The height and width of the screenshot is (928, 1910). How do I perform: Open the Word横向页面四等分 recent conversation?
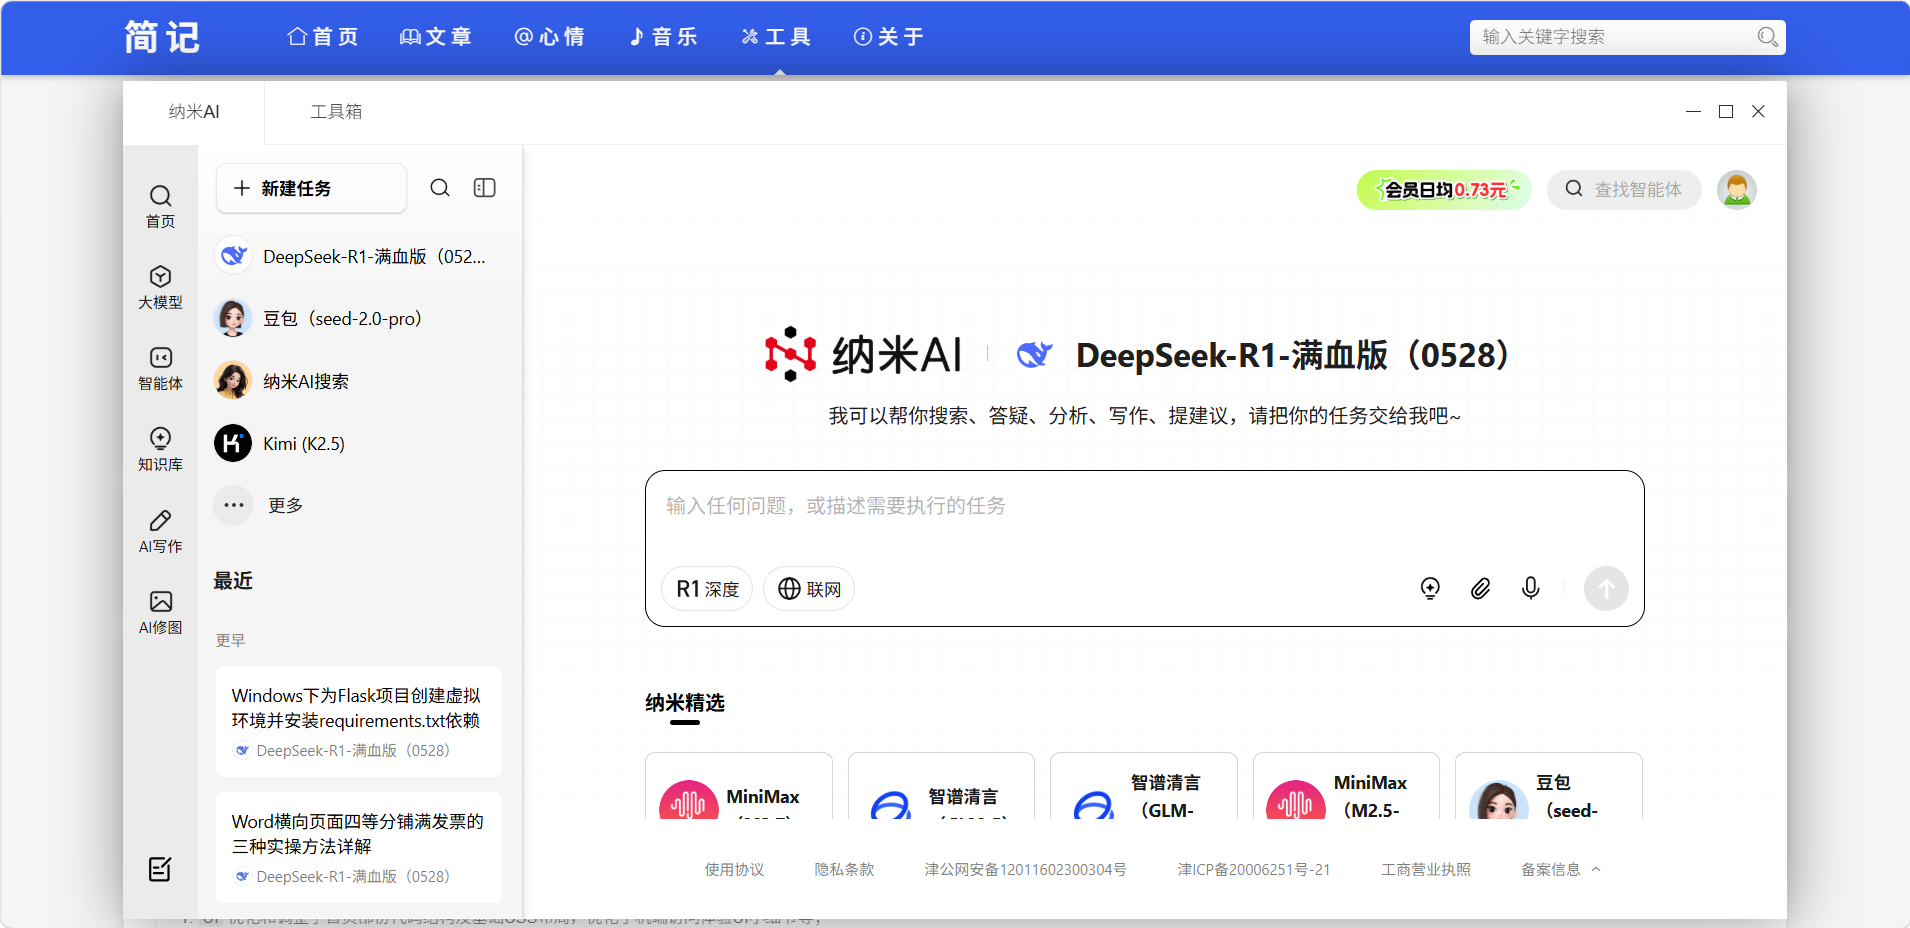coord(359,847)
